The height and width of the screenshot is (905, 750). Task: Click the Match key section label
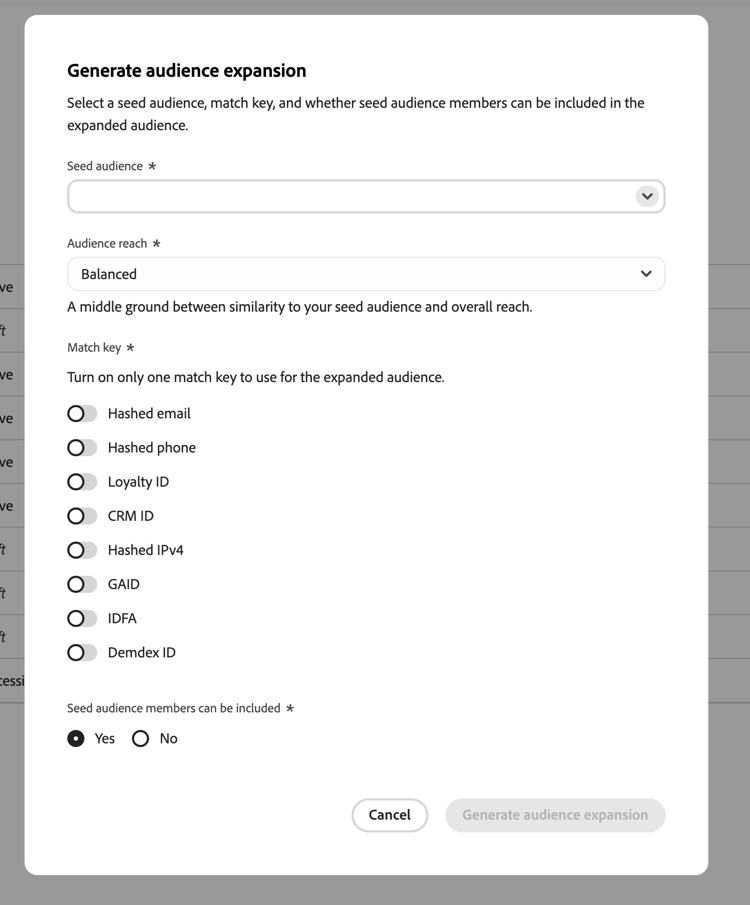(94, 347)
